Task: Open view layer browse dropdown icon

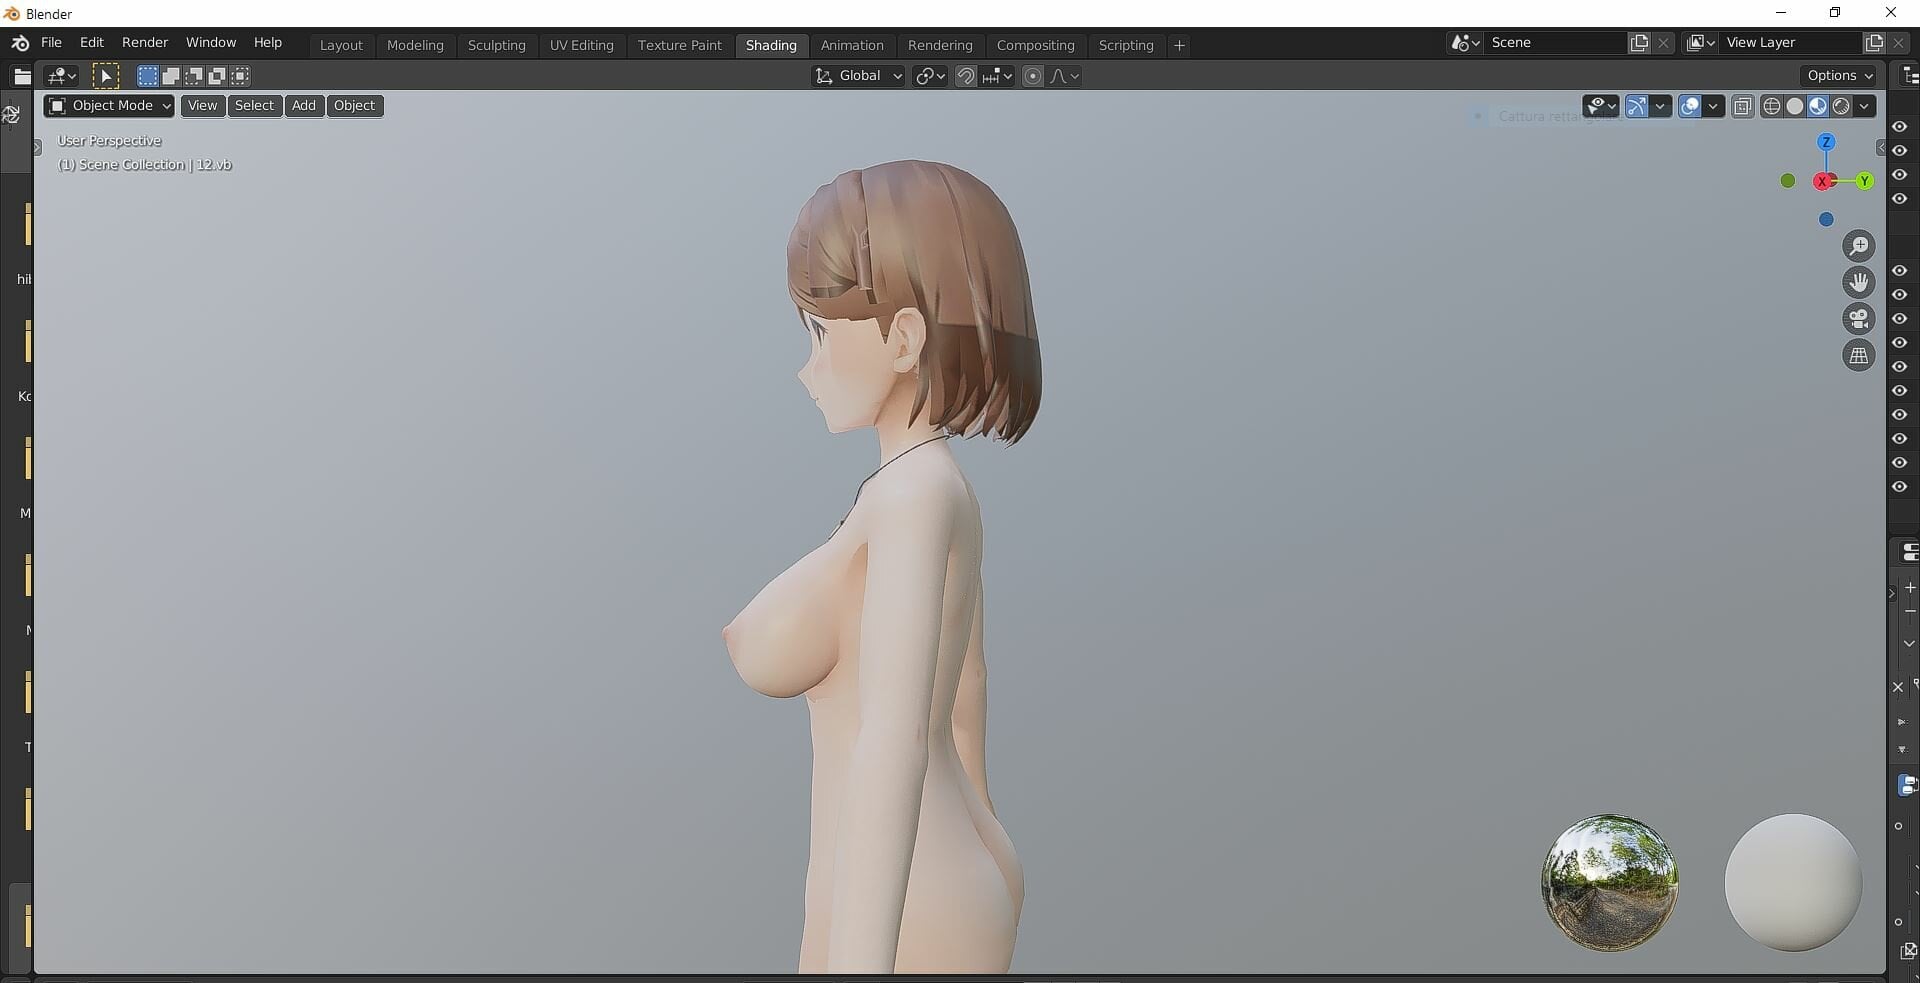Action: (1701, 43)
